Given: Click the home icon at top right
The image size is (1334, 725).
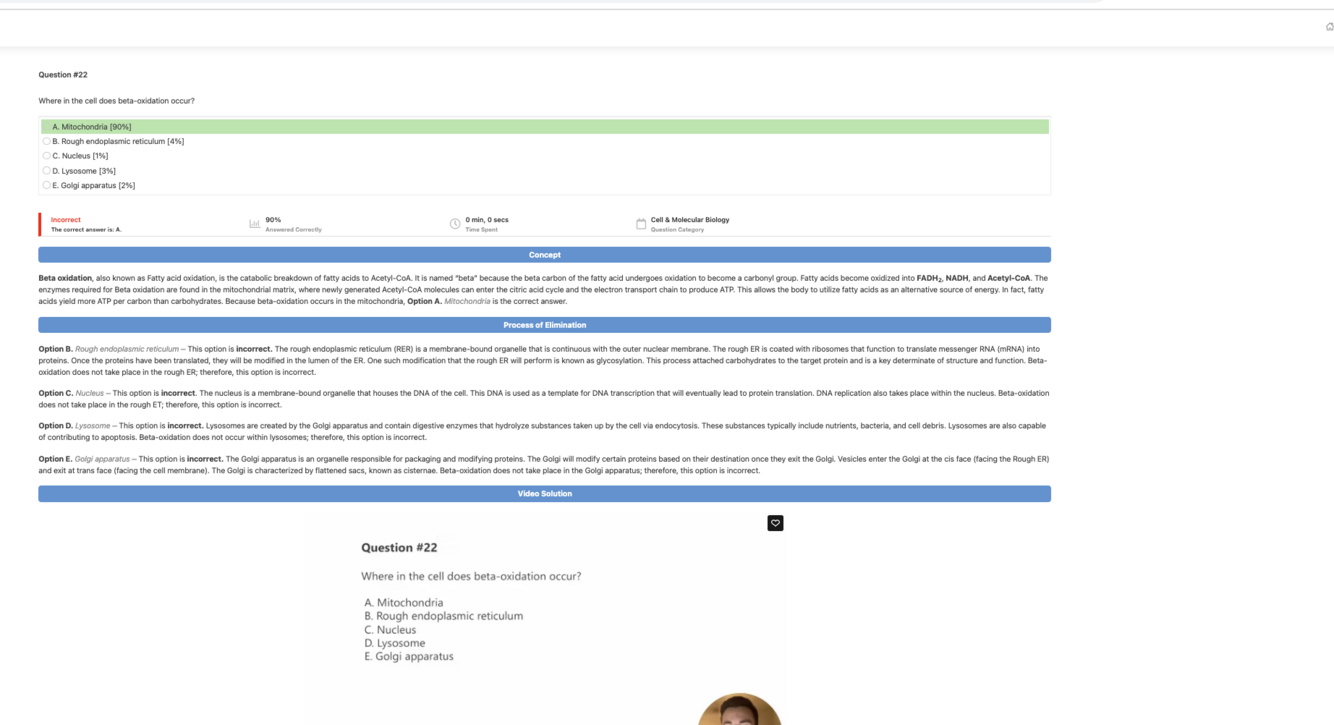Looking at the screenshot, I should (1329, 27).
